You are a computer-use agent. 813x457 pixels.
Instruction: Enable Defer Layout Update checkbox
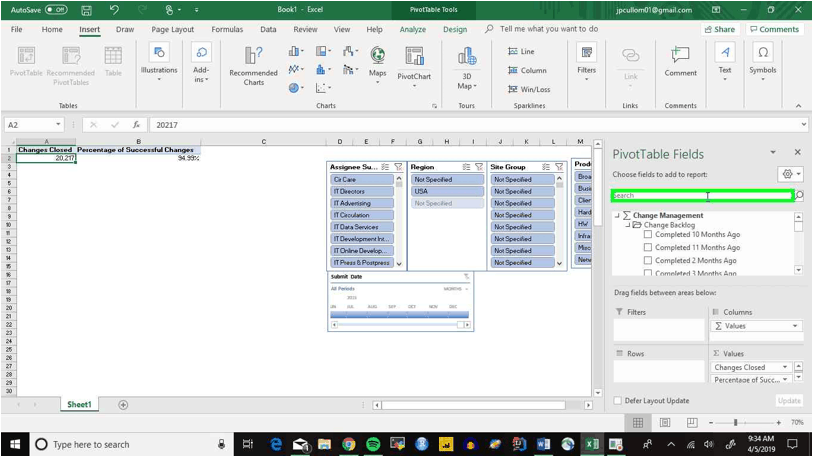(x=618, y=400)
